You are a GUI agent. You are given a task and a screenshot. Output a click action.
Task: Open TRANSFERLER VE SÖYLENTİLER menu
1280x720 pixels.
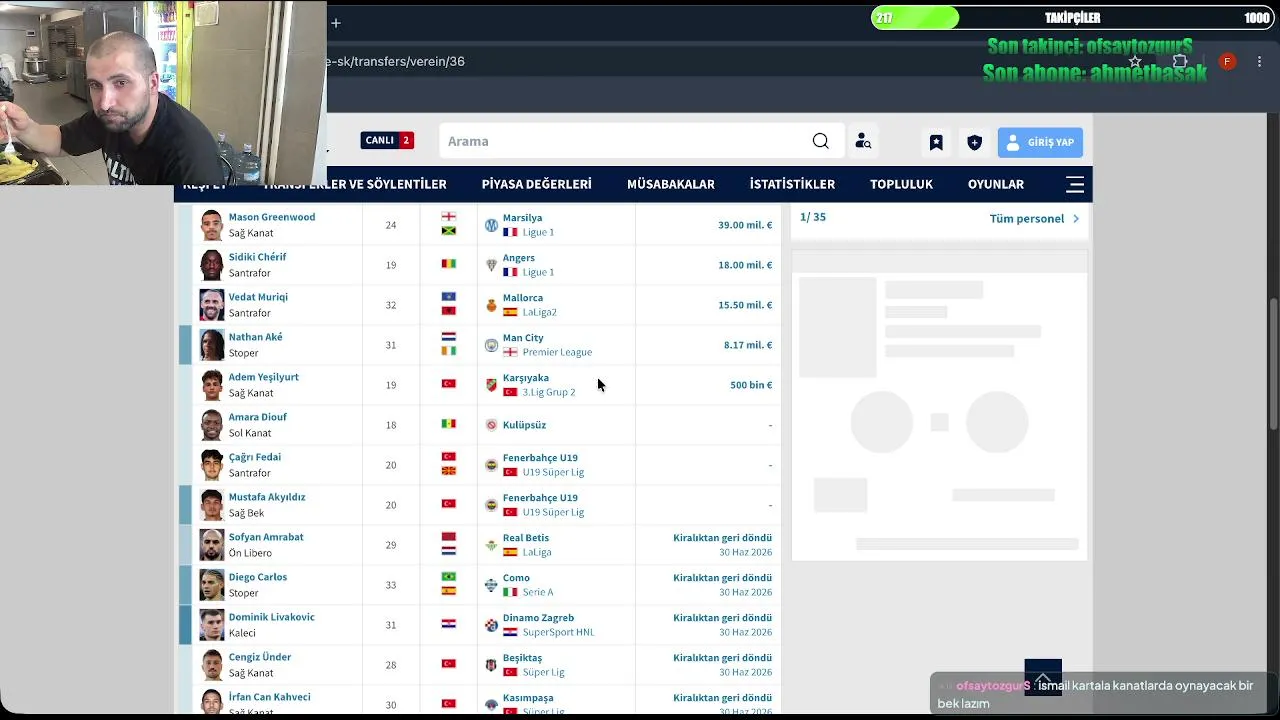[355, 184]
